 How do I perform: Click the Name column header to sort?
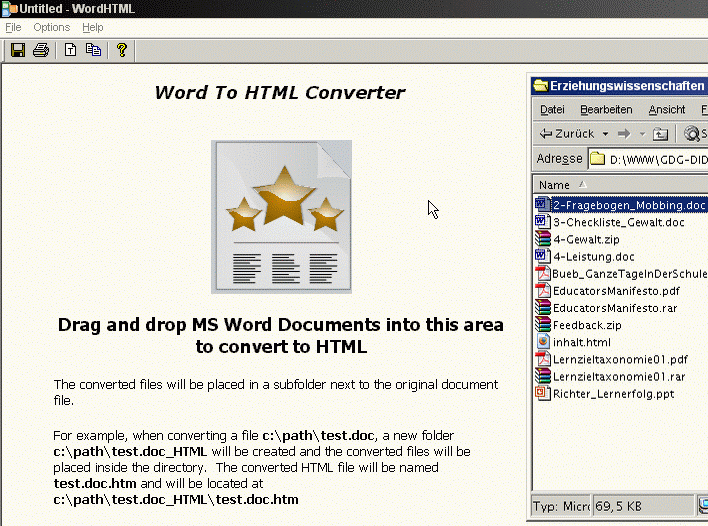click(x=555, y=185)
